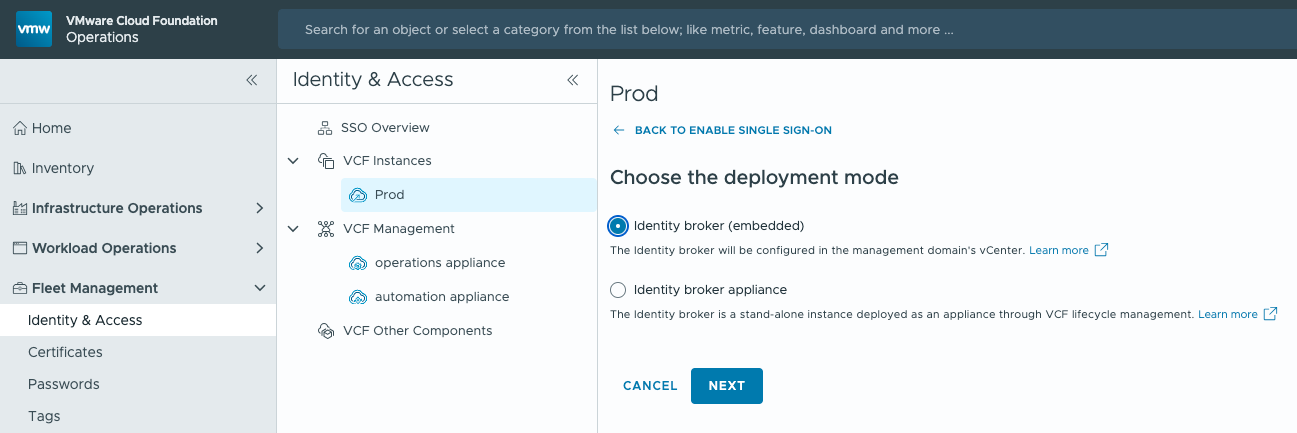Click the VCF Other Components icon

pos(324,331)
